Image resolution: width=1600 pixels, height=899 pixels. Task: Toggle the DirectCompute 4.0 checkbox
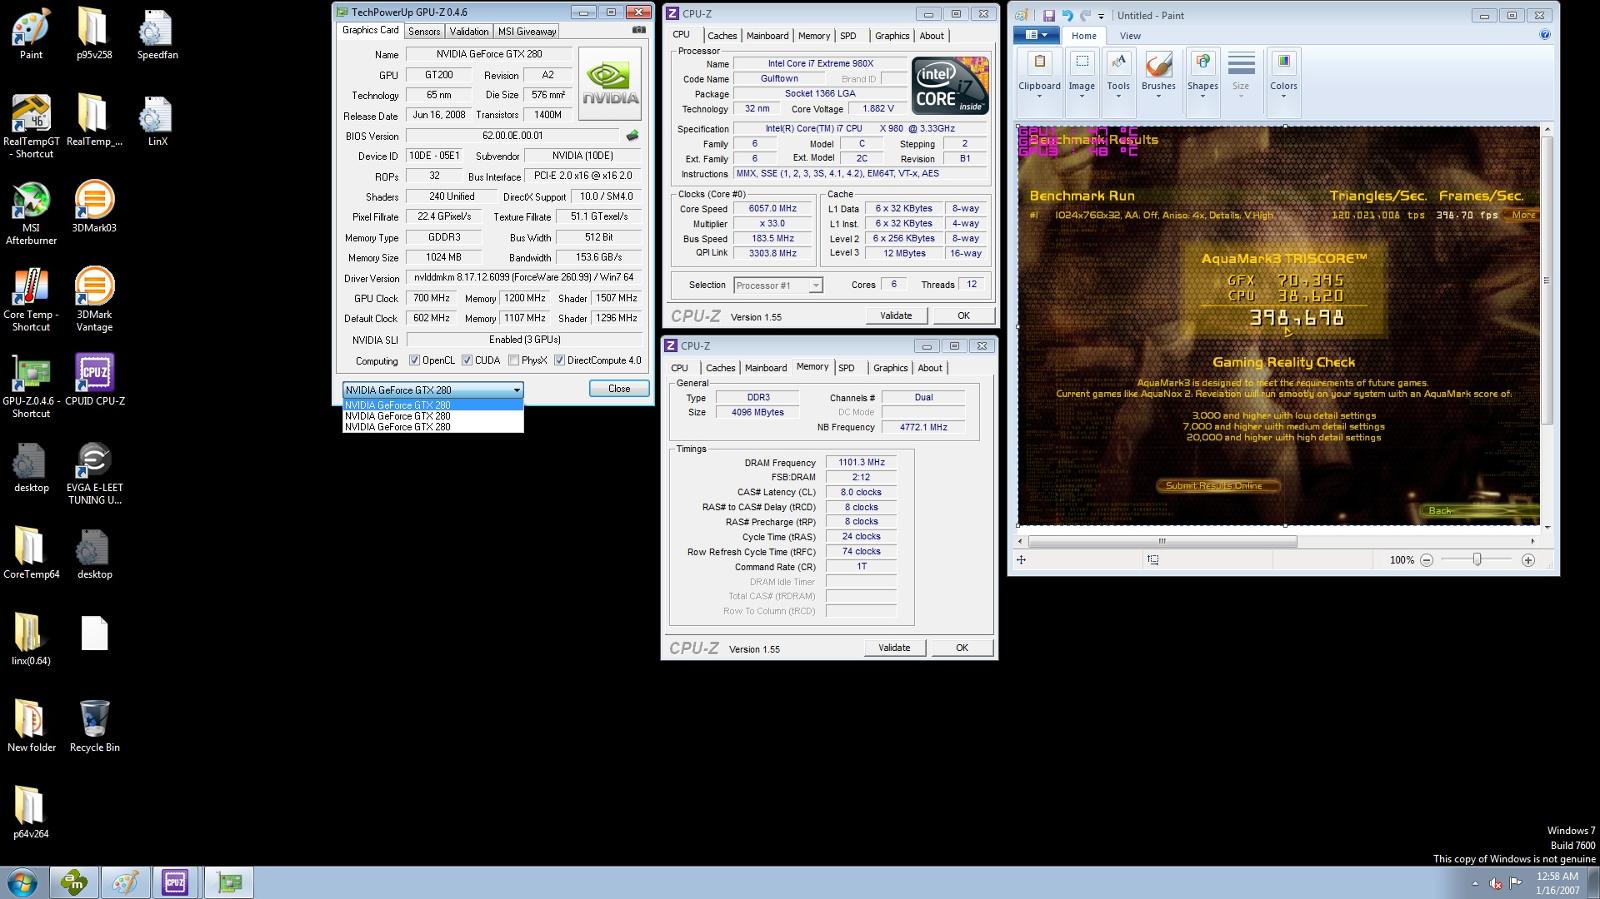pyautogui.click(x=559, y=360)
